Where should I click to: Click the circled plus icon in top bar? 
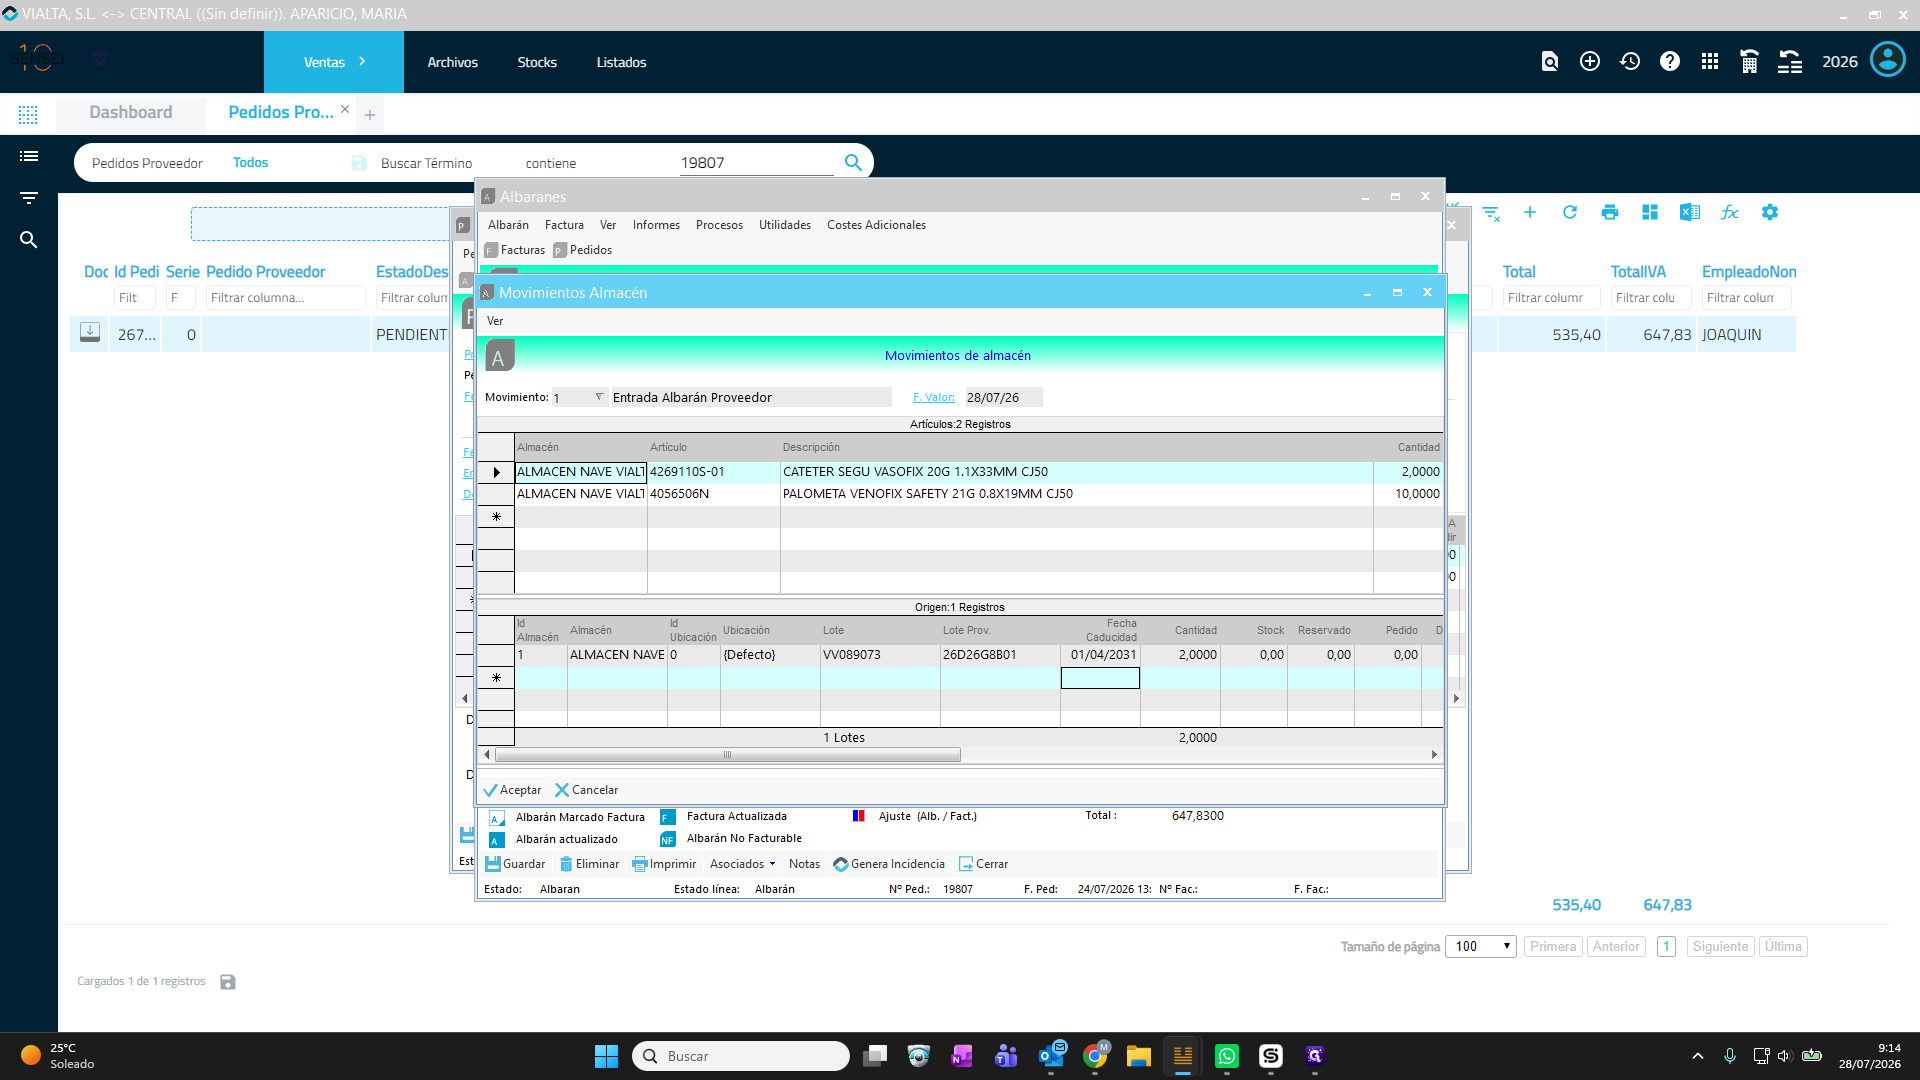(x=1589, y=62)
